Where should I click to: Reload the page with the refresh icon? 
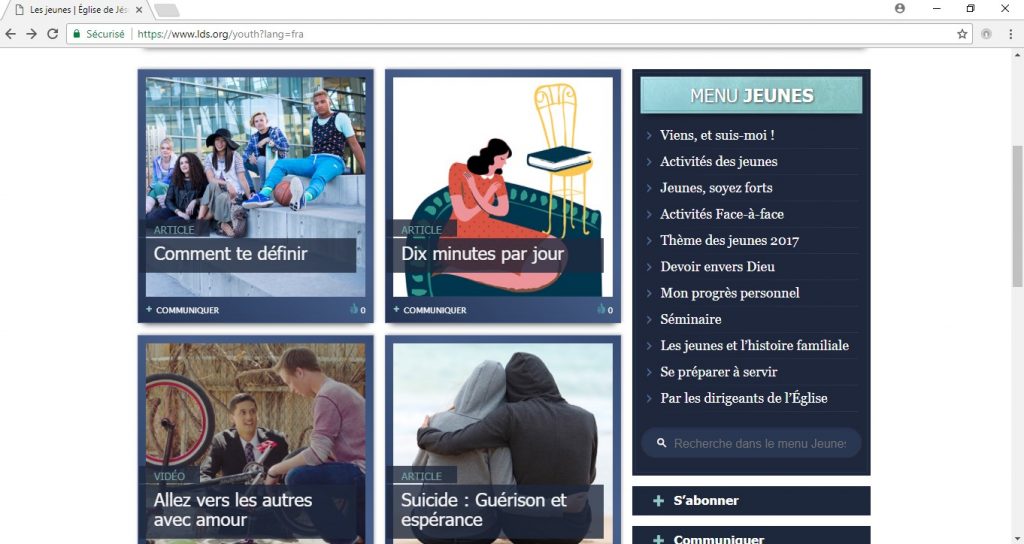53,34
